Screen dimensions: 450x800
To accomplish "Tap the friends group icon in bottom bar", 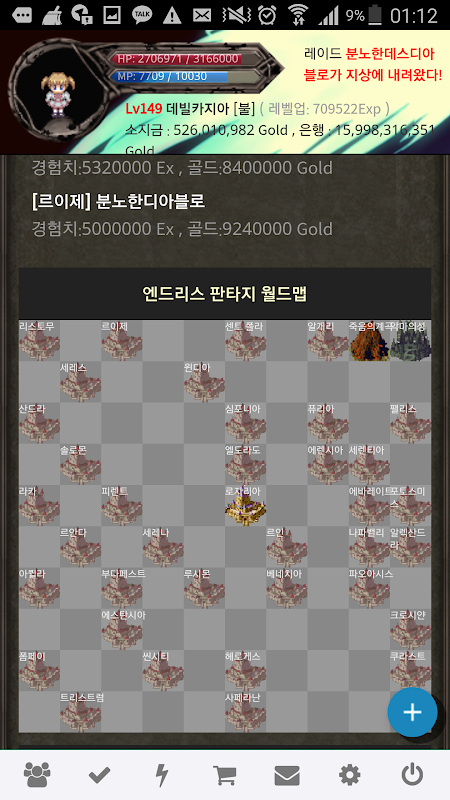I will pyautogui.click(x=37, y=775).
